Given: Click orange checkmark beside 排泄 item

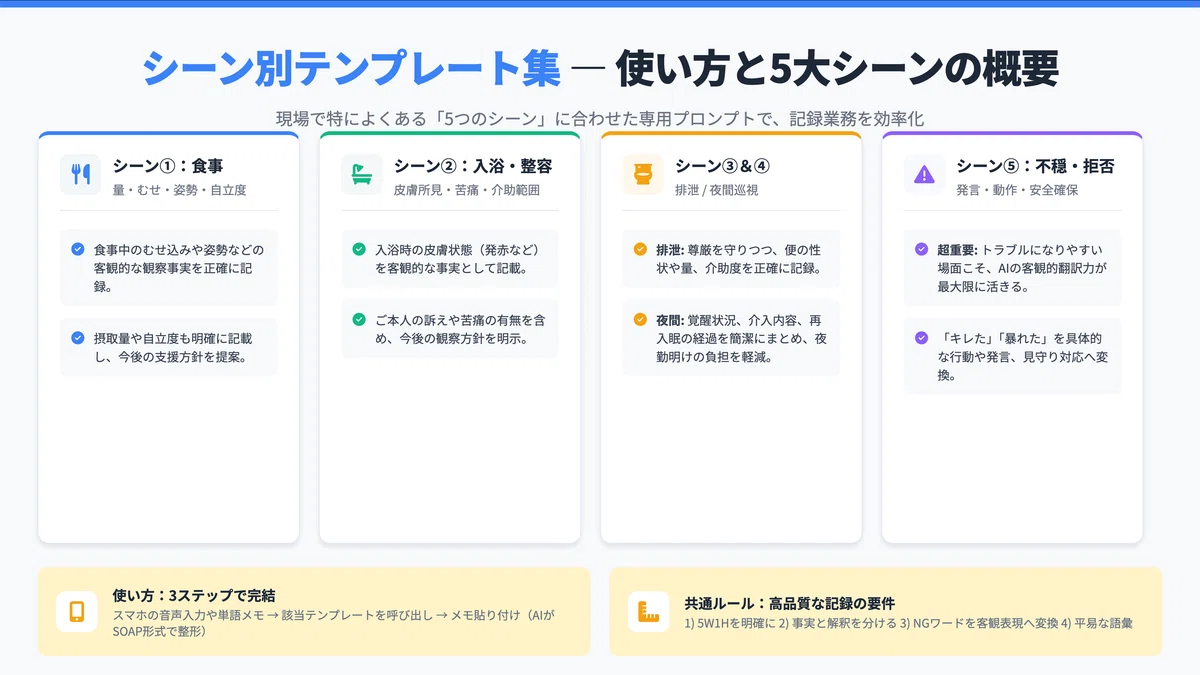Looking at the screenshot, I should click(640, 249).
